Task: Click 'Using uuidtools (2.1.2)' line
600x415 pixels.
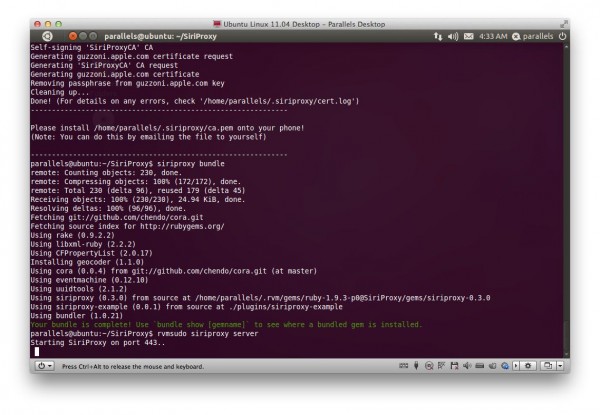Action: [x=78, y=289]
